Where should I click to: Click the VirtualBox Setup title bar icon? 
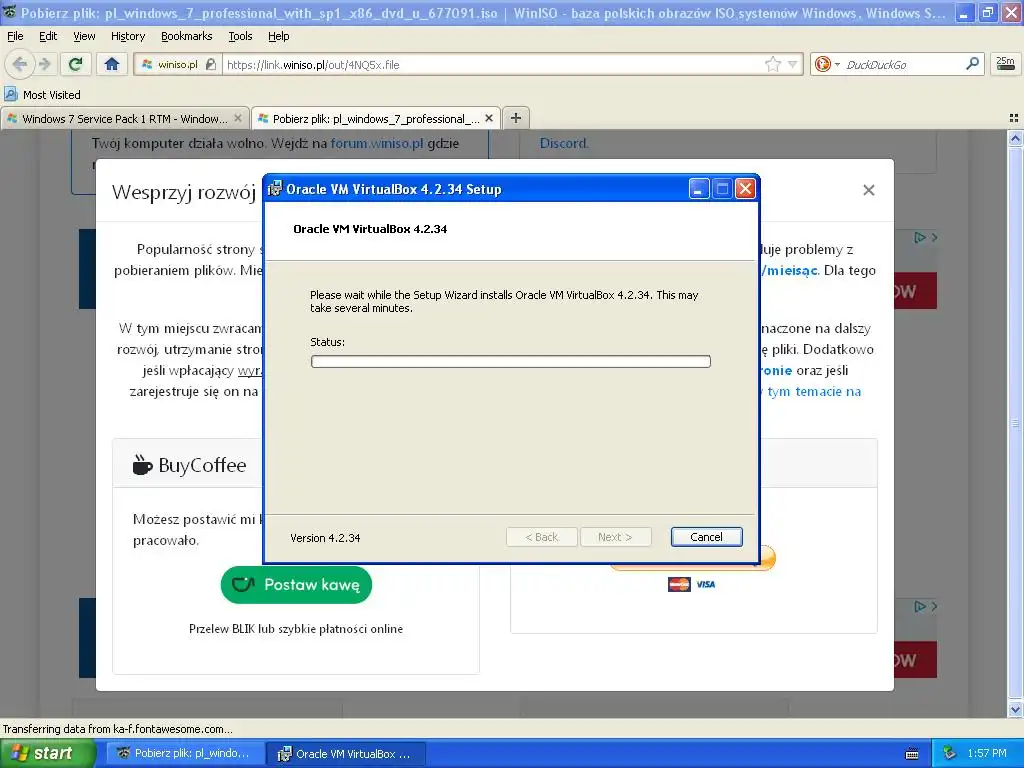(x=275, y=189)
